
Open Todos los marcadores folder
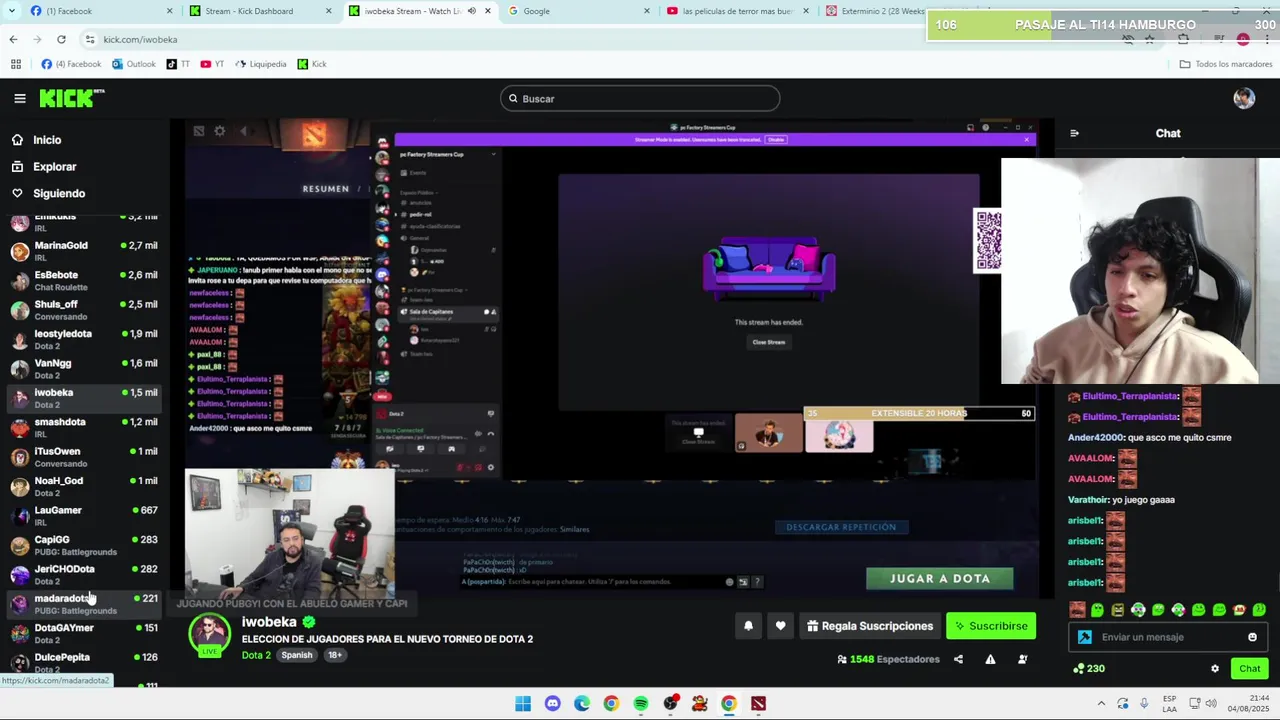click(1226, 64)
